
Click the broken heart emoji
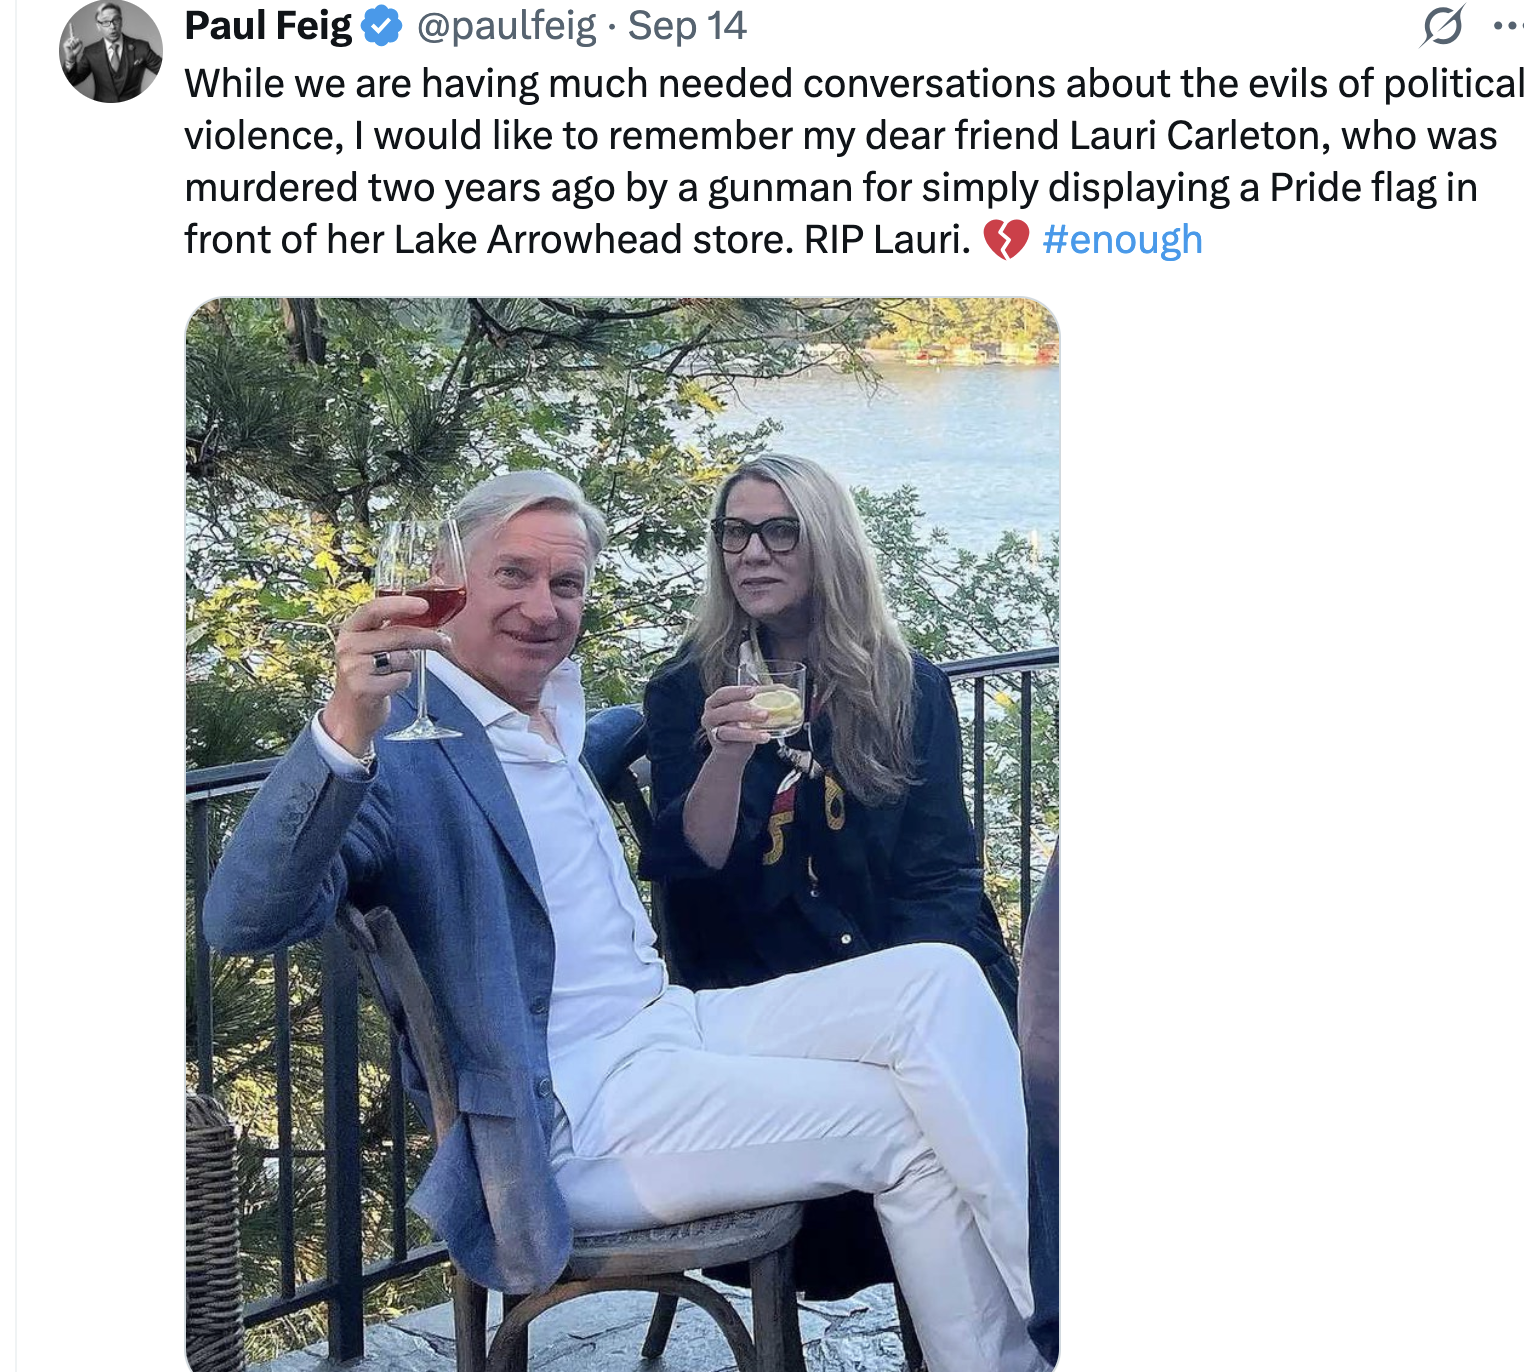[x=1006, y=240]
